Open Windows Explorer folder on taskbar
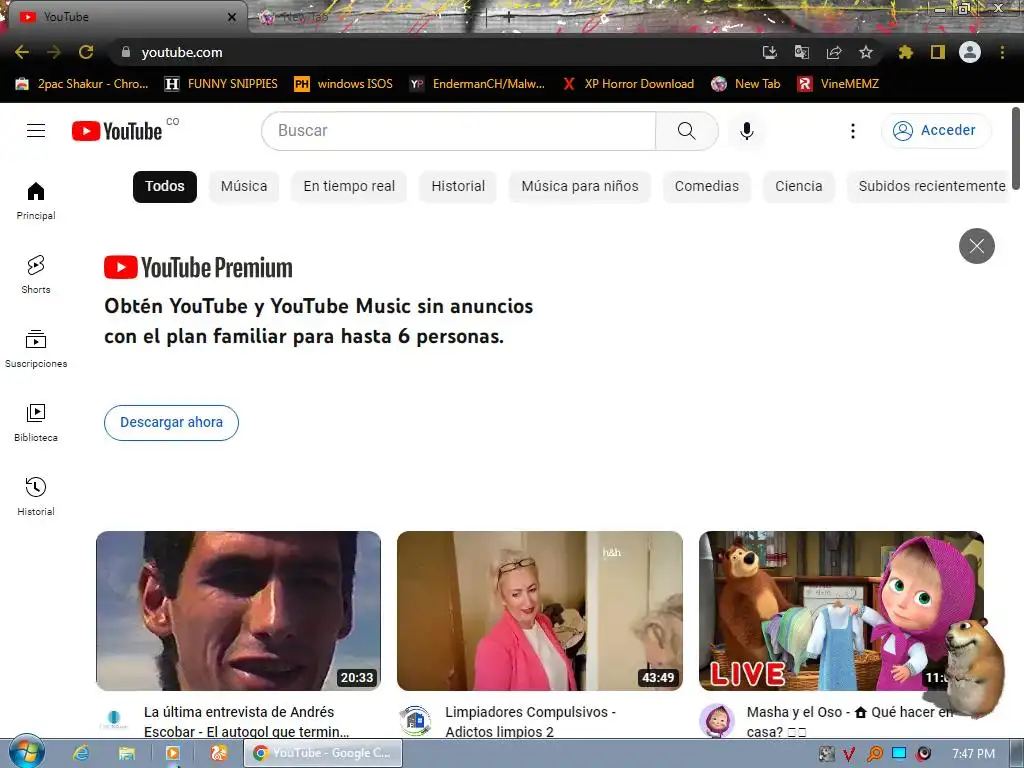Viewport: 1024px width, 768px height. point(127,753)
